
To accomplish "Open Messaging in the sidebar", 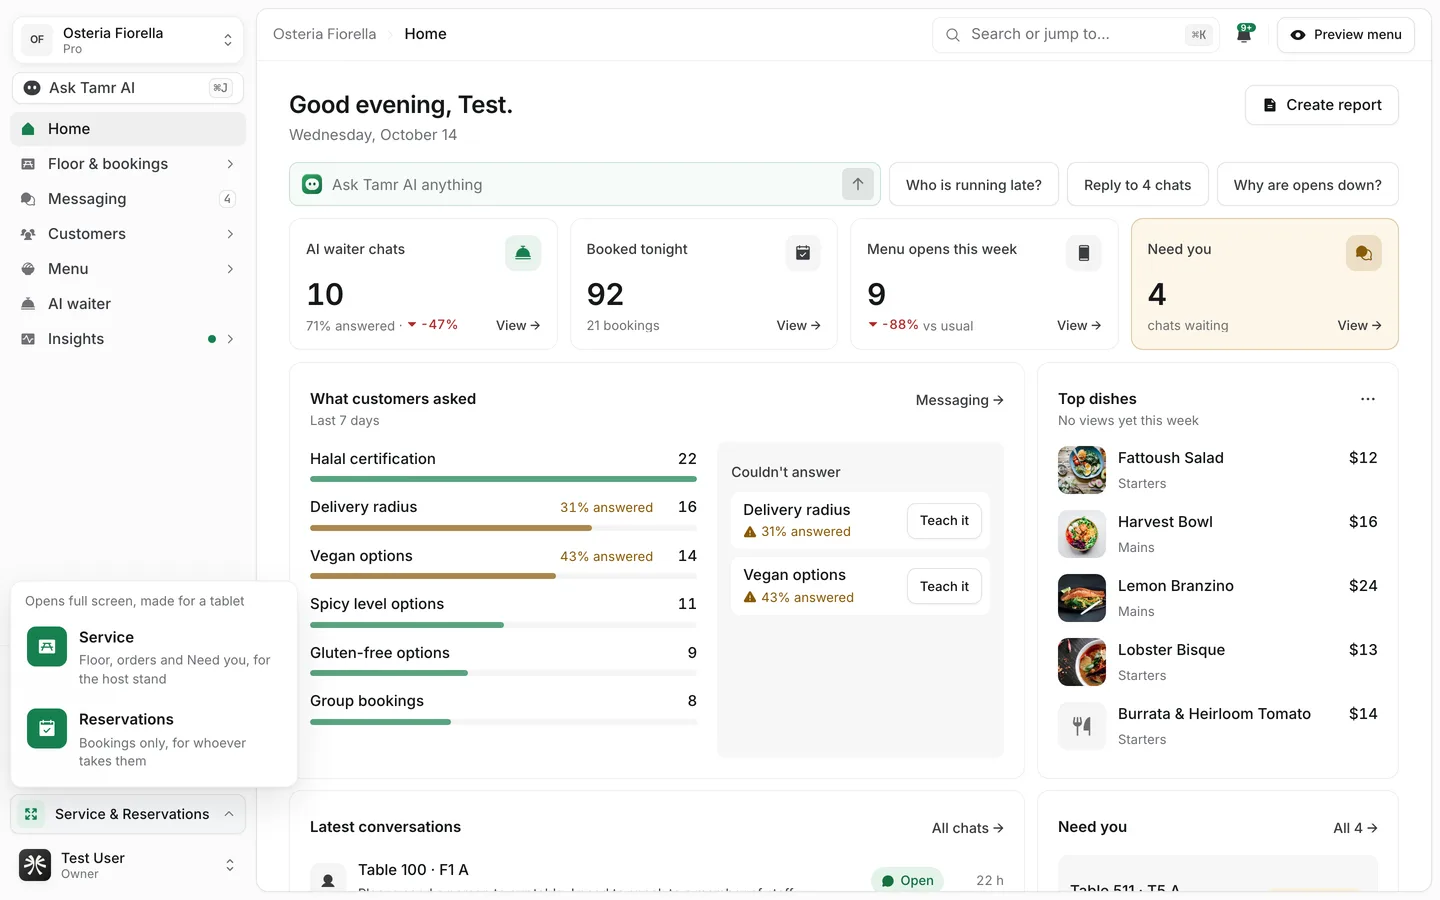I will click(x=128, y=199).
